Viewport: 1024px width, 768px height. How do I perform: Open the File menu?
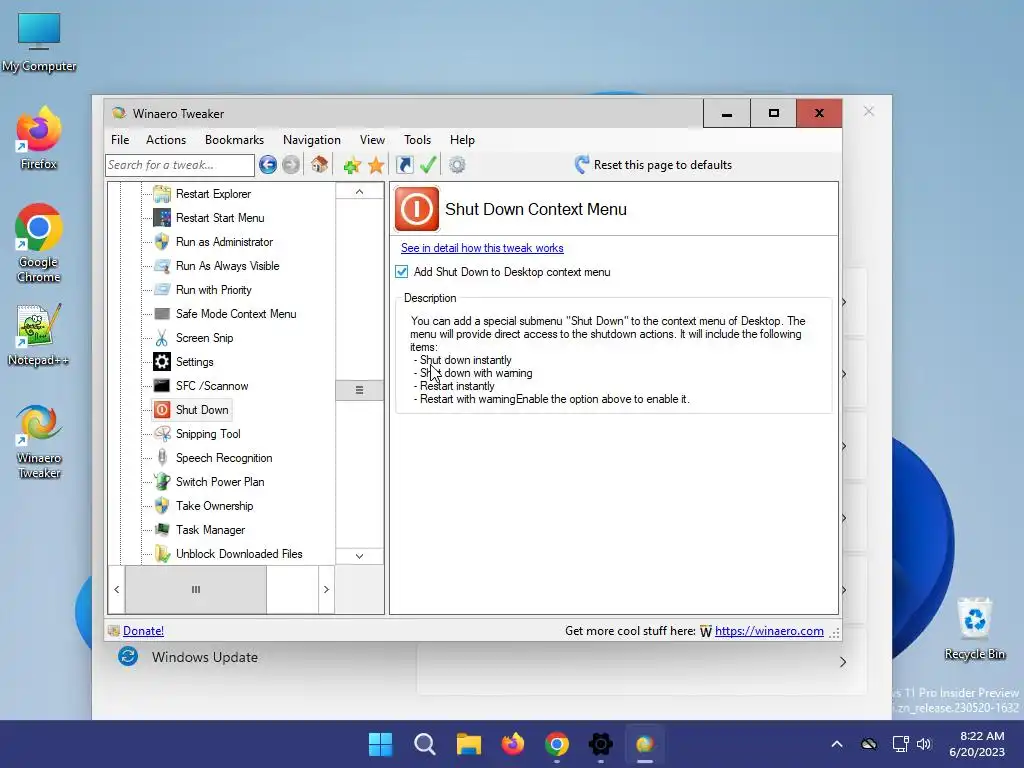120,140
